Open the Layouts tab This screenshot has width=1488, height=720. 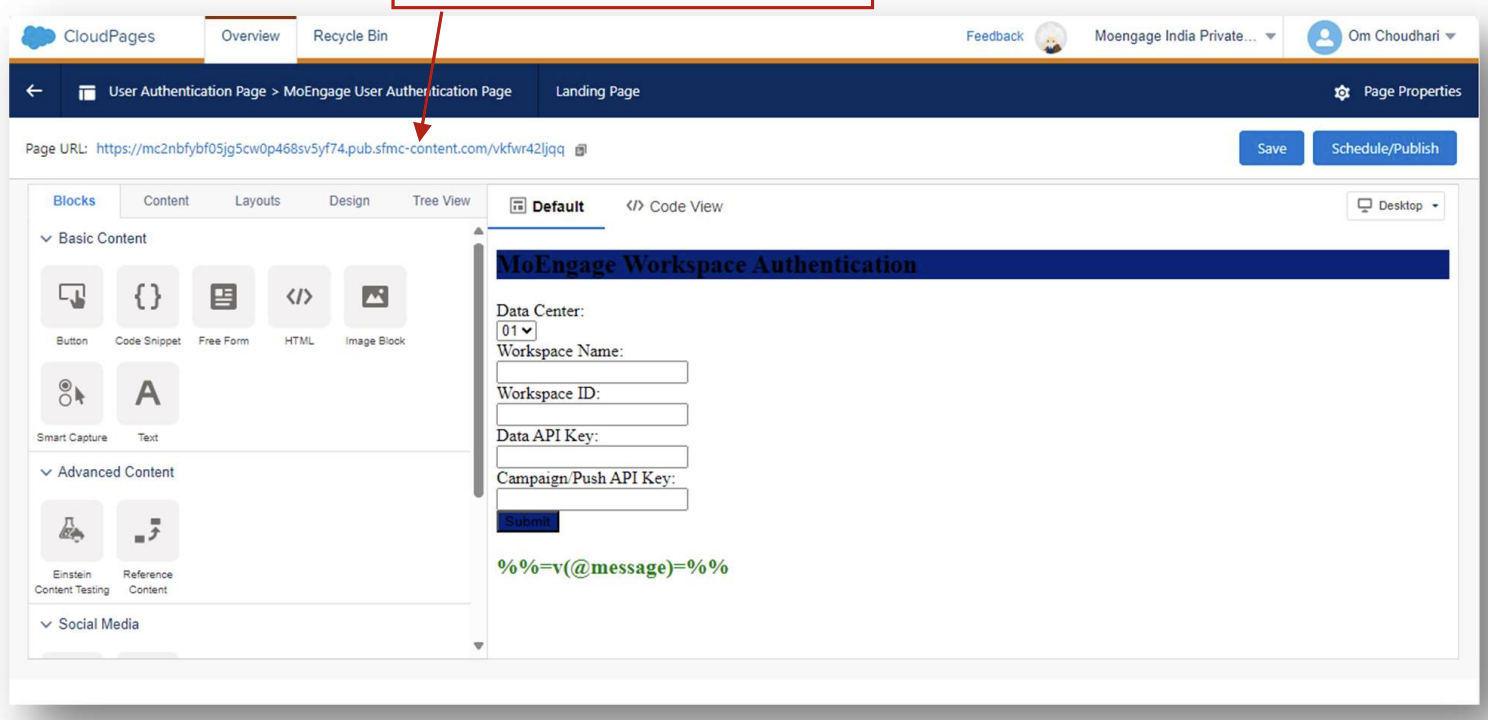[257, 201]
